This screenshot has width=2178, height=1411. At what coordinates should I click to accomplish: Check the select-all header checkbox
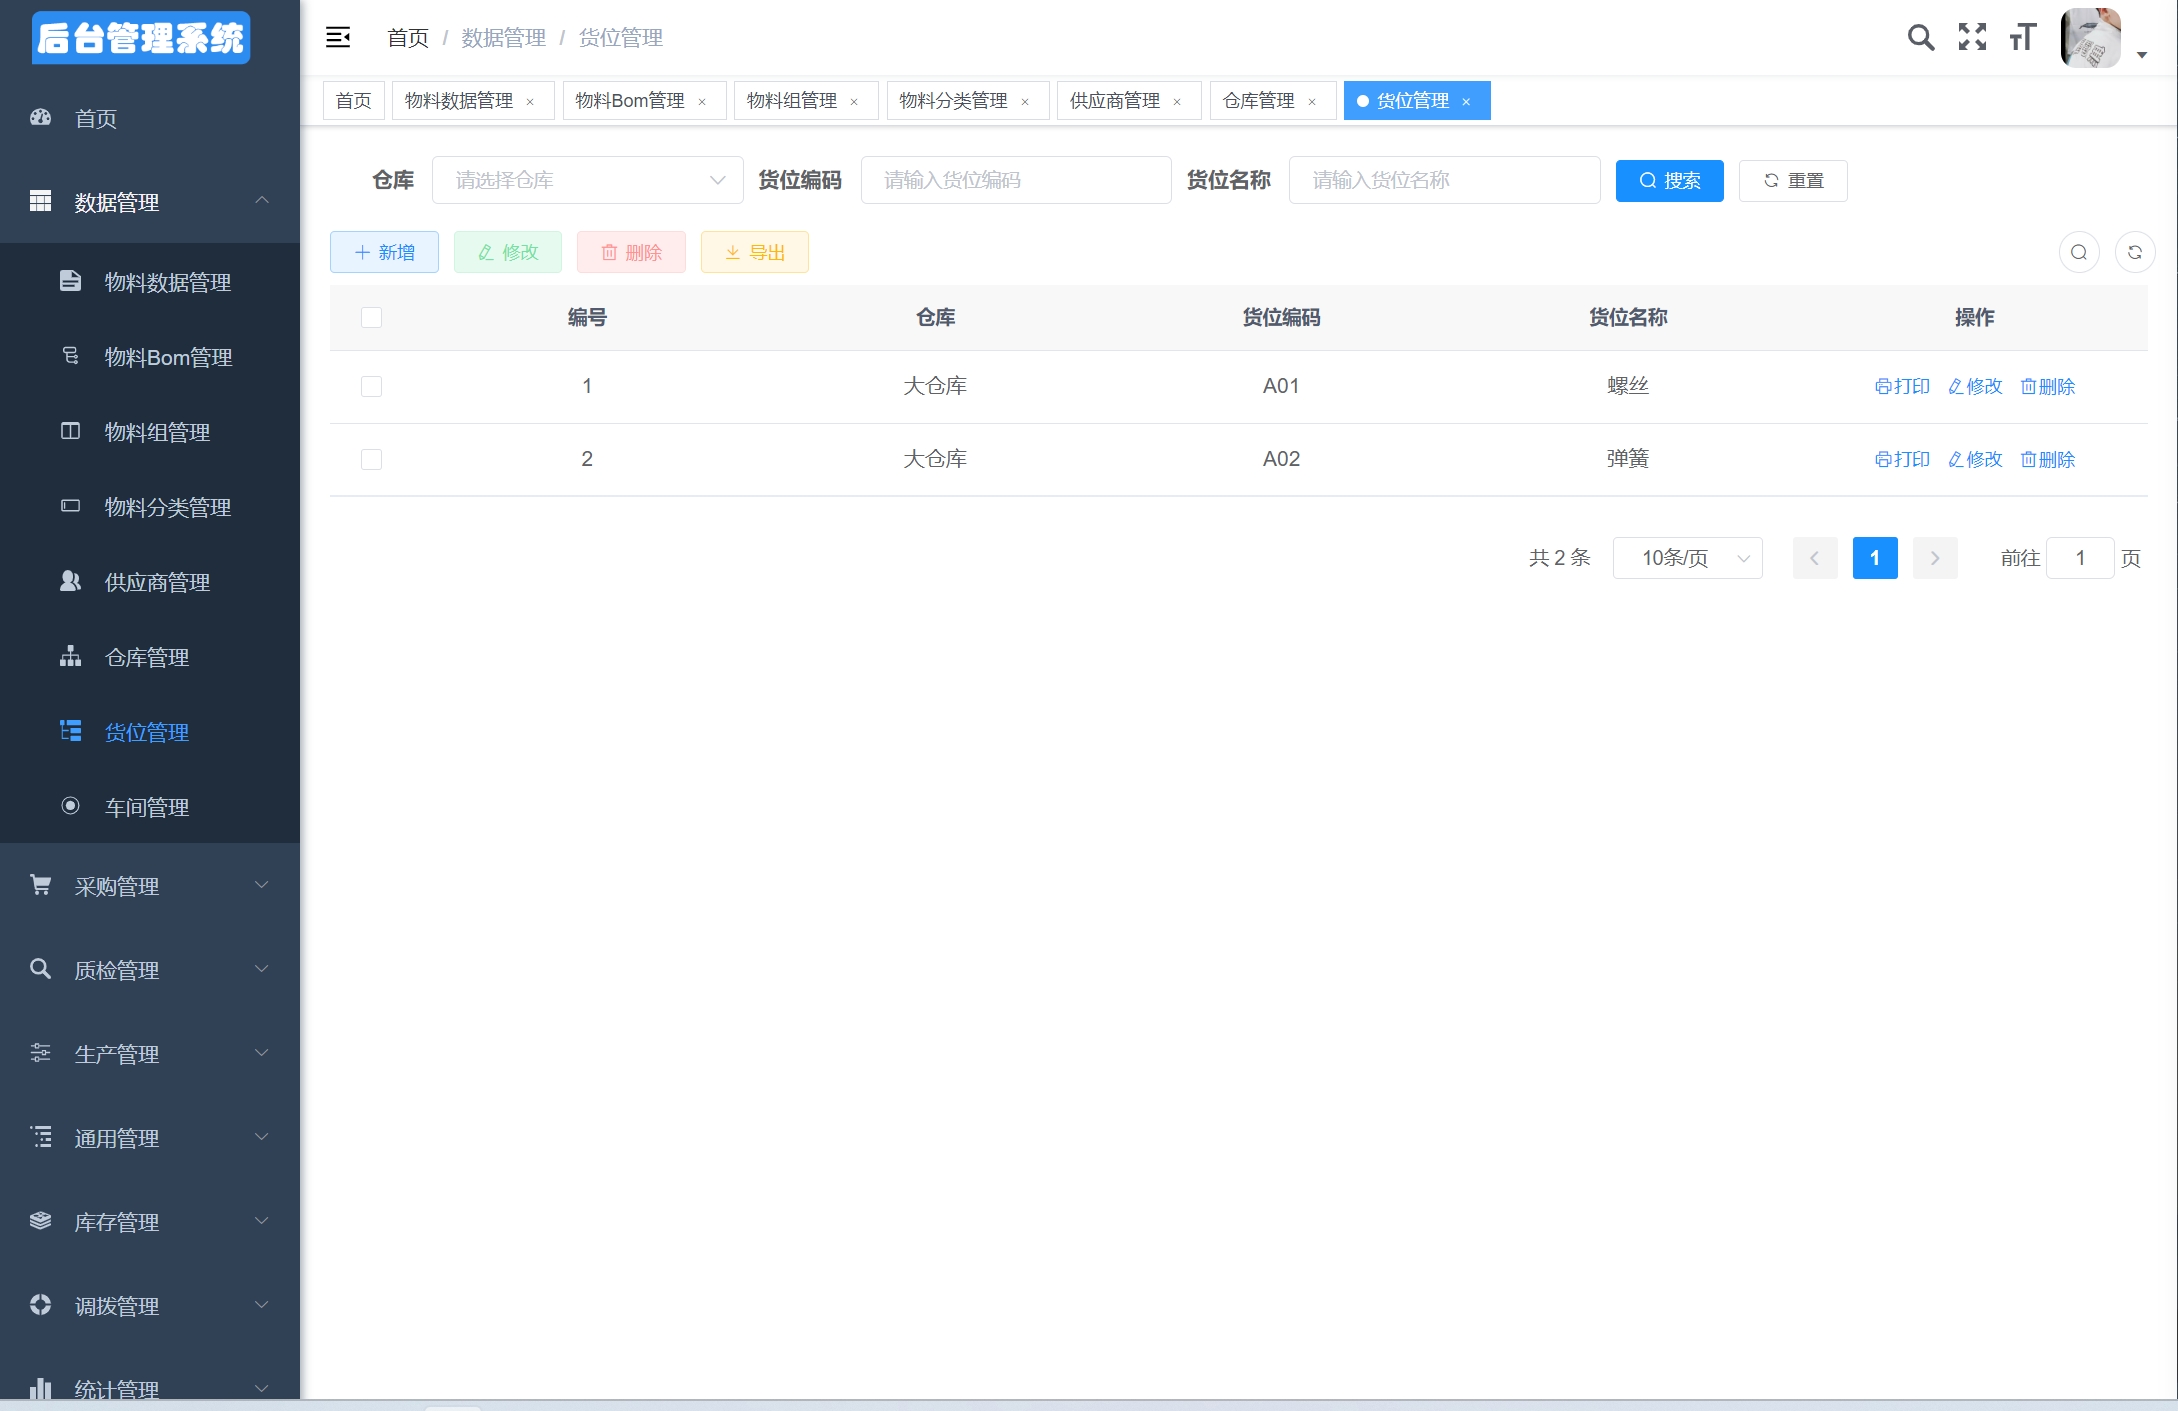point(371,317)
